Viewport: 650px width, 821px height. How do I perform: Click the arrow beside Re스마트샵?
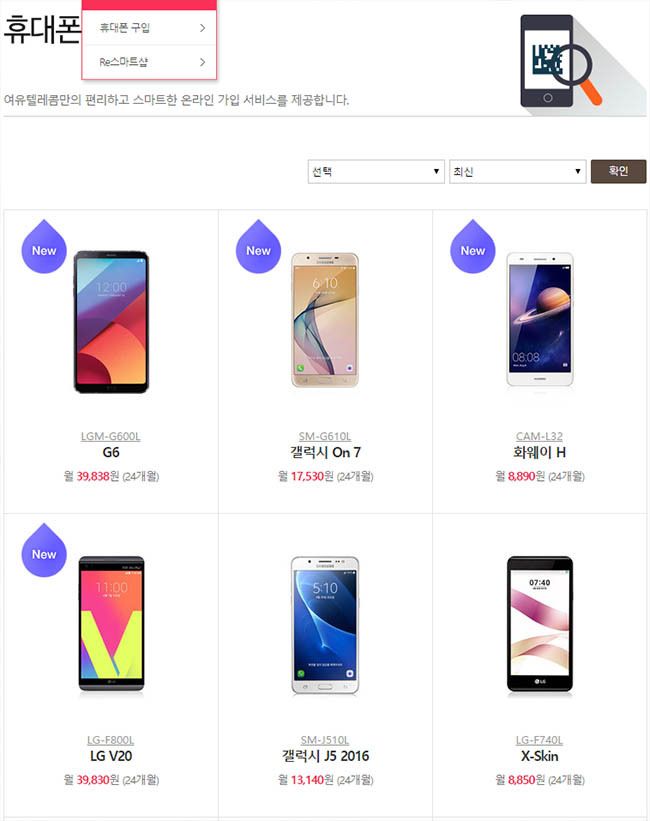point(203,62)
